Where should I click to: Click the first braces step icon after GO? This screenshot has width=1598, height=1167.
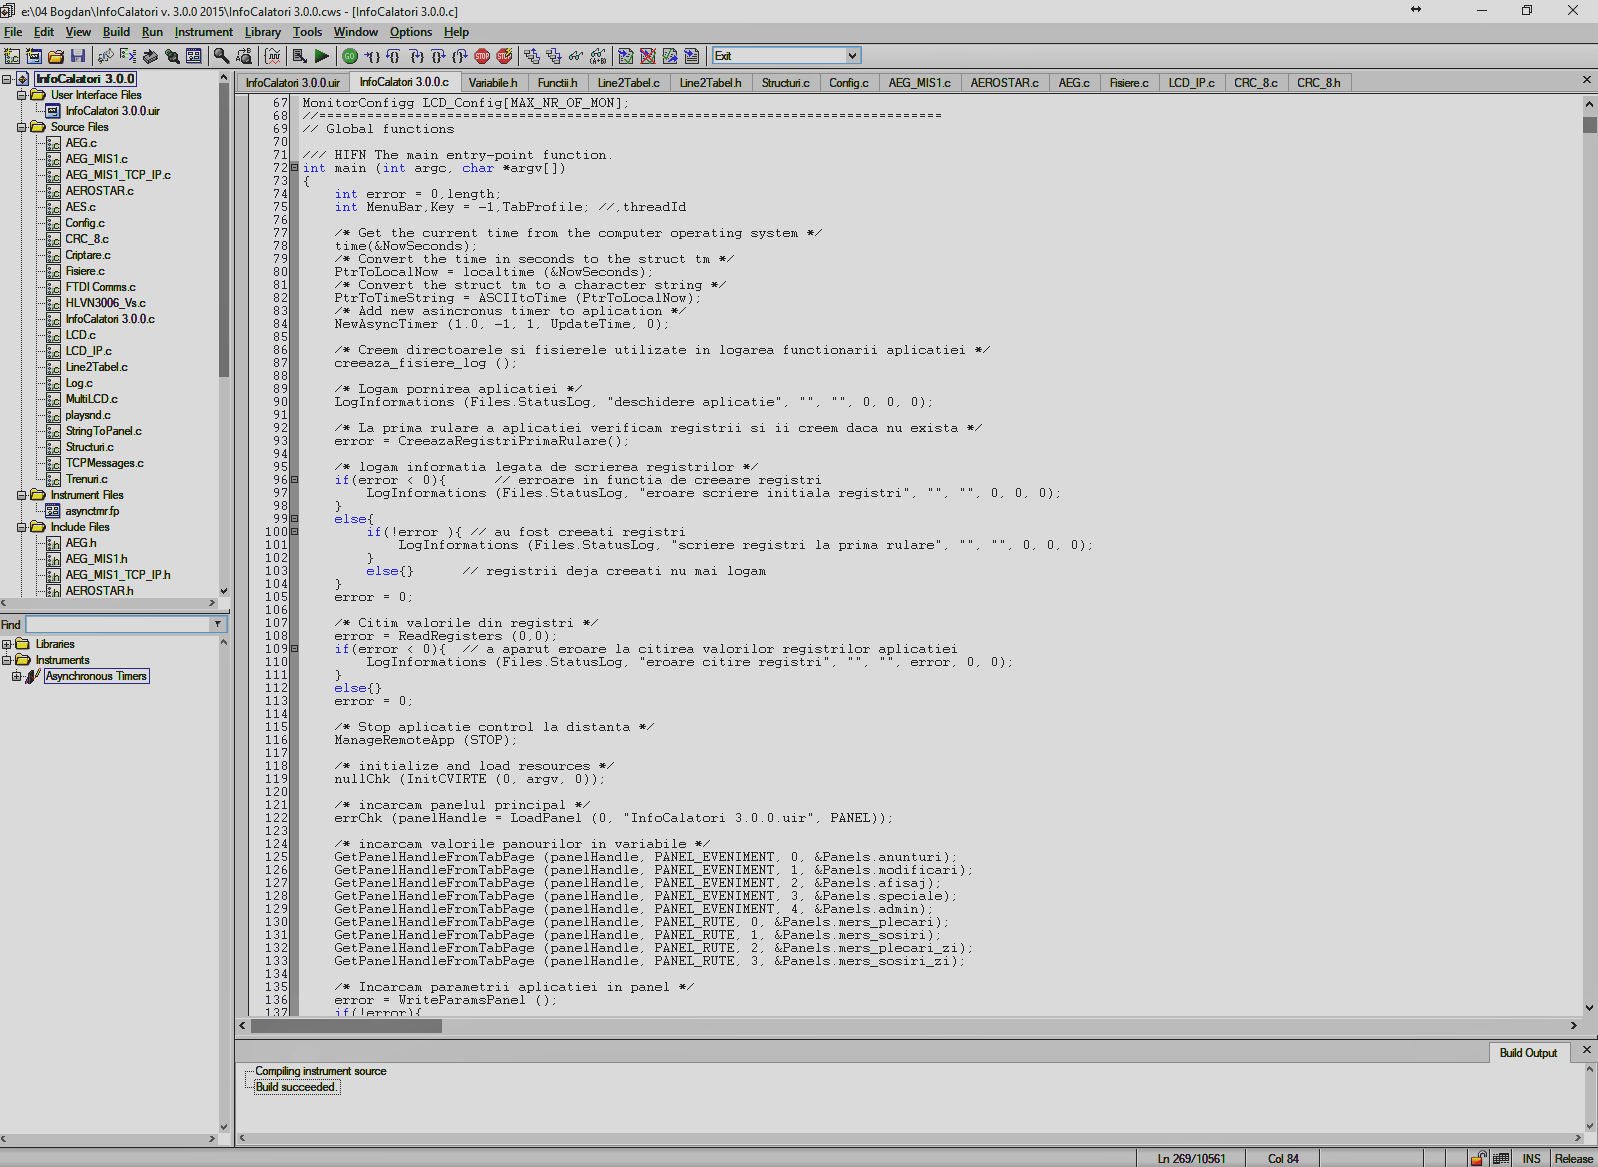click(372, 56)
